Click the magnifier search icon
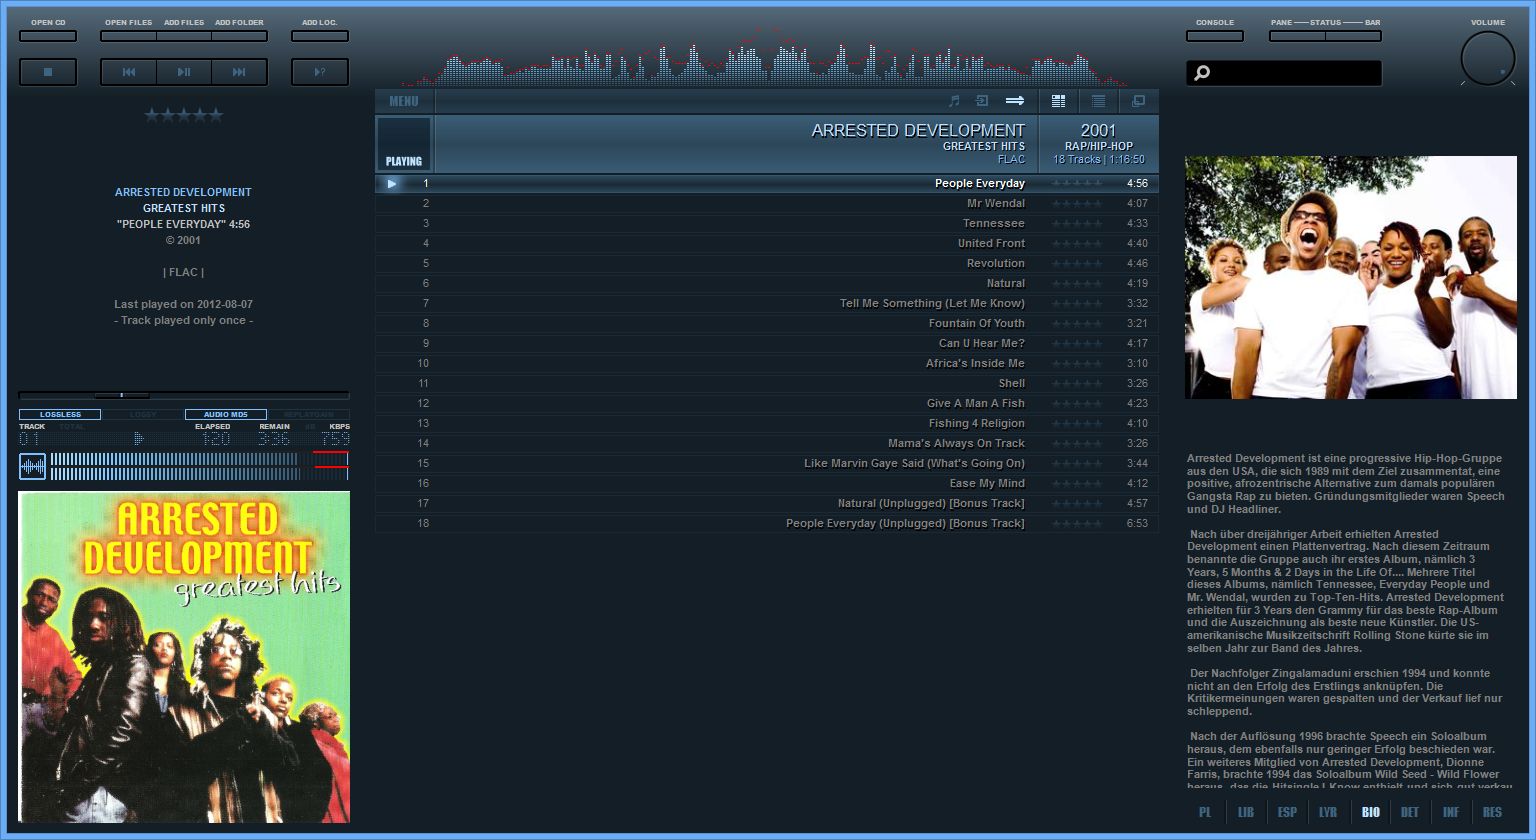Screen dimensions: 1536x840 [x=1202, y=73]
